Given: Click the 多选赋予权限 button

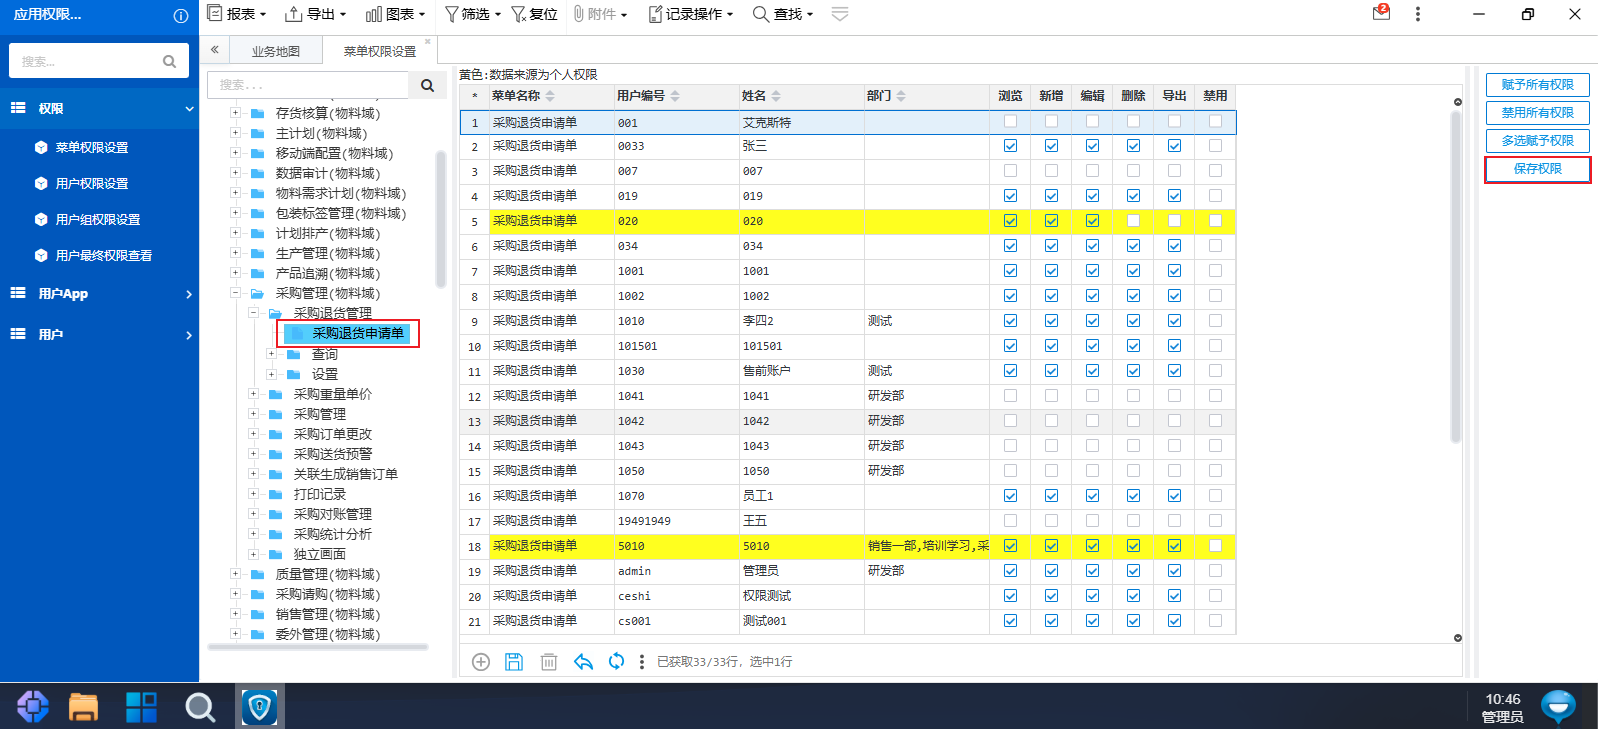Looking at the screenshot, I should (x=1537, y=141).
